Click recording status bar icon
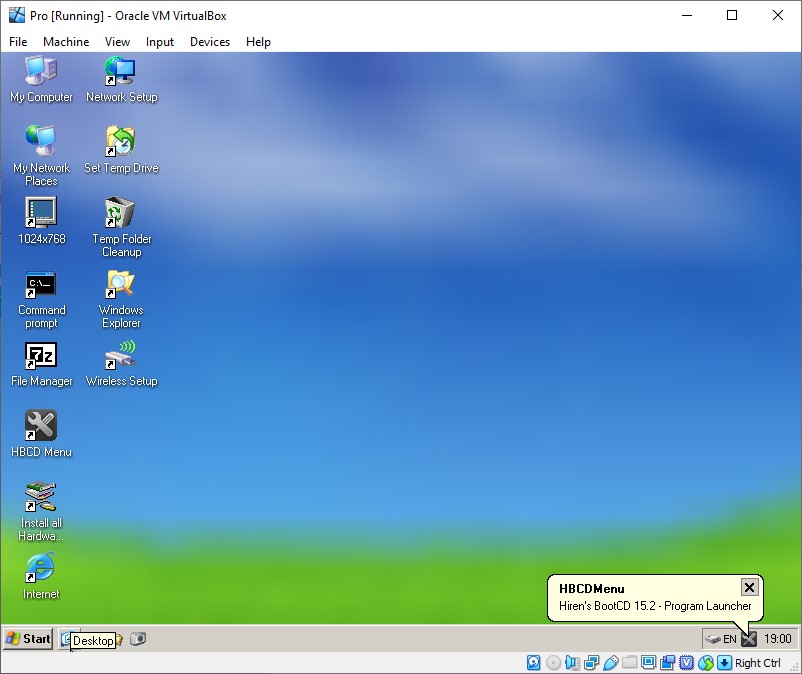Image resolution: width=802 pixels, height=674 pixels. point(667,663)
